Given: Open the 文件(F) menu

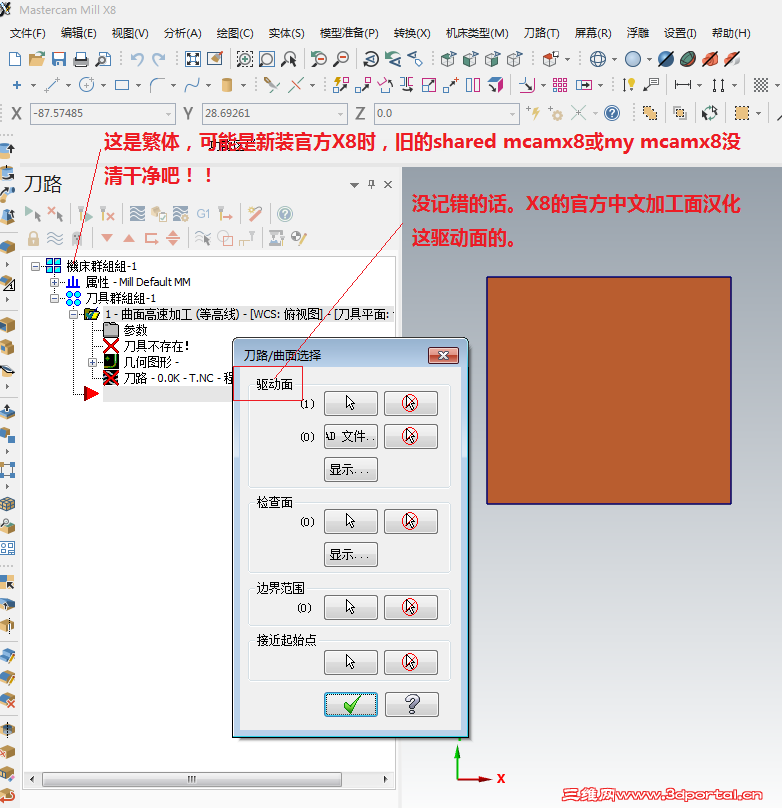Looking at the screenshot, I should click(27, 33).
